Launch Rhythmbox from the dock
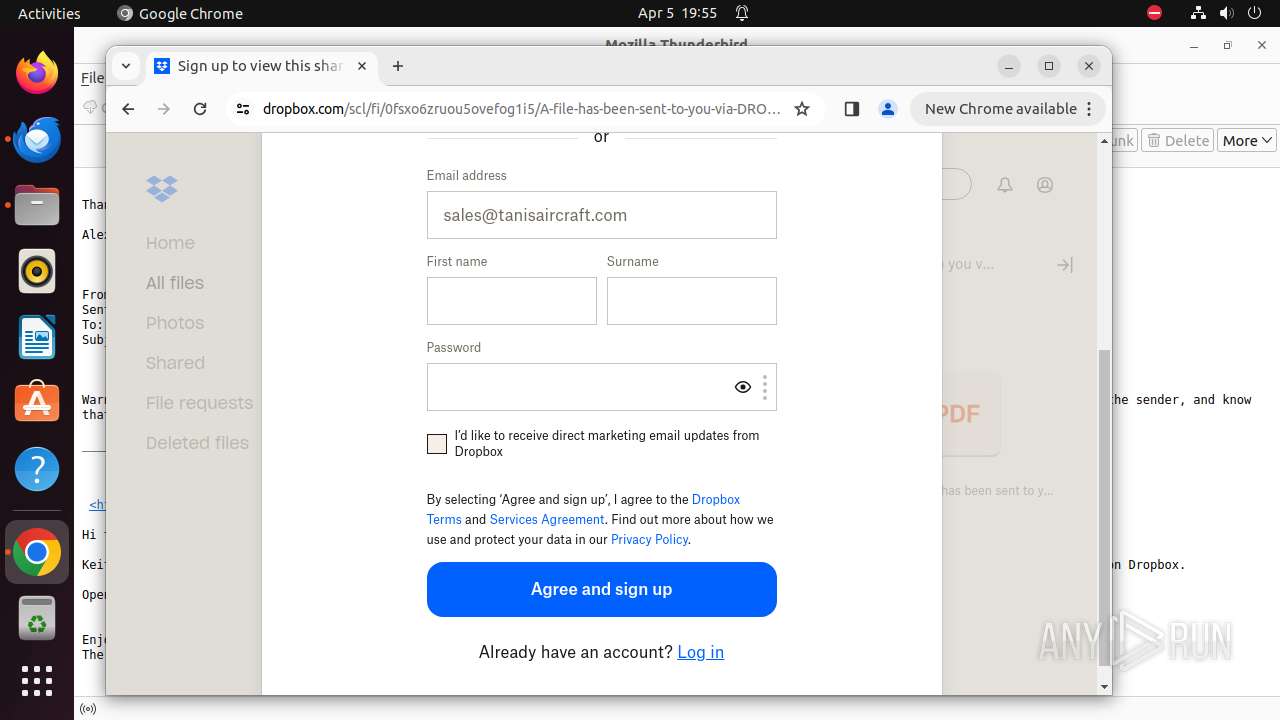This screenshot has width=1280, height=720. pos(37,271)
